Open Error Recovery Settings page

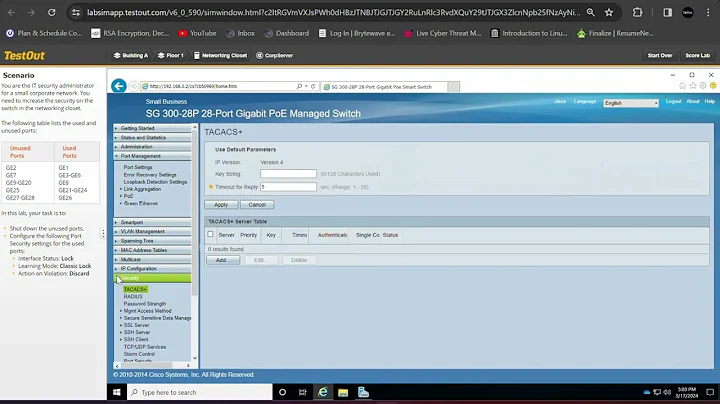pos(150,175)
